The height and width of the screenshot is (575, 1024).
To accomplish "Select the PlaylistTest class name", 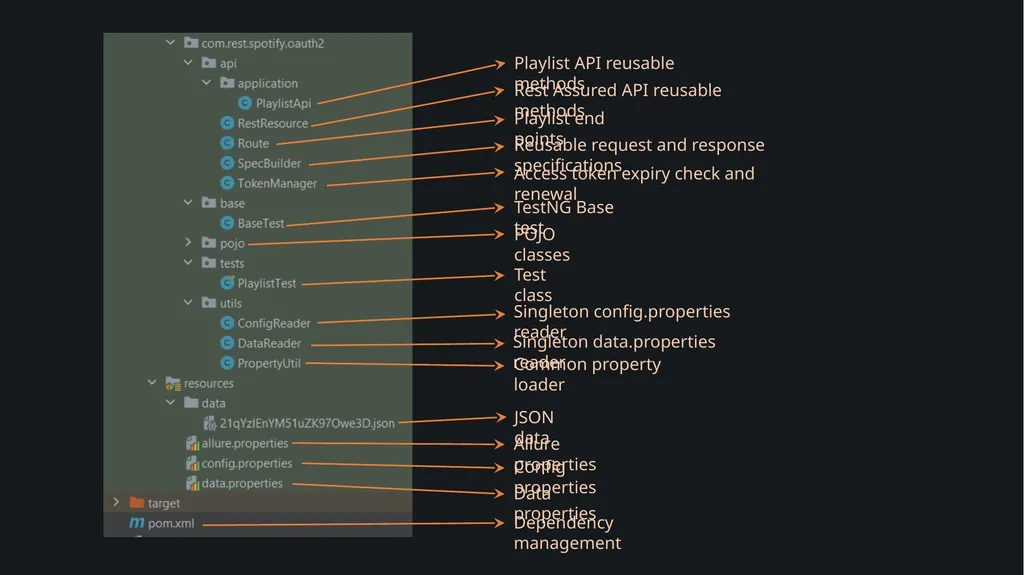I will [x=266, y=283].
